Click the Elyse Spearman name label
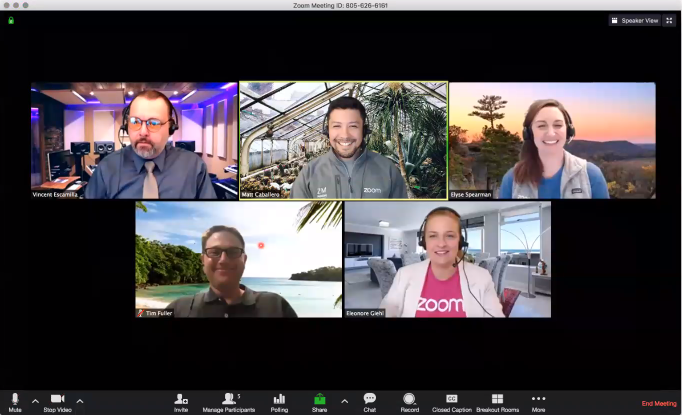This screenshot has width=682, height=415. (471, 194)
